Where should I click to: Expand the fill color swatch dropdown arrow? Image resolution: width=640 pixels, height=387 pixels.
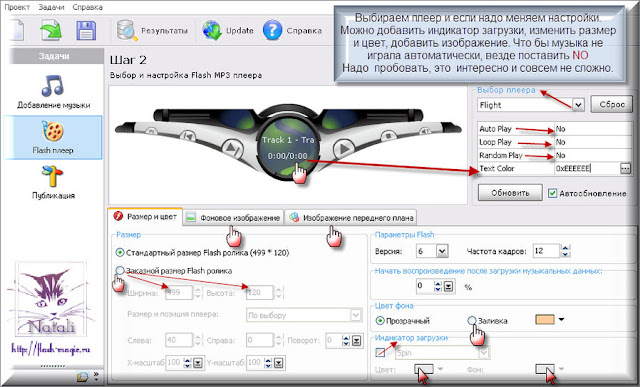pyautogui.click(x=562, y=319)
